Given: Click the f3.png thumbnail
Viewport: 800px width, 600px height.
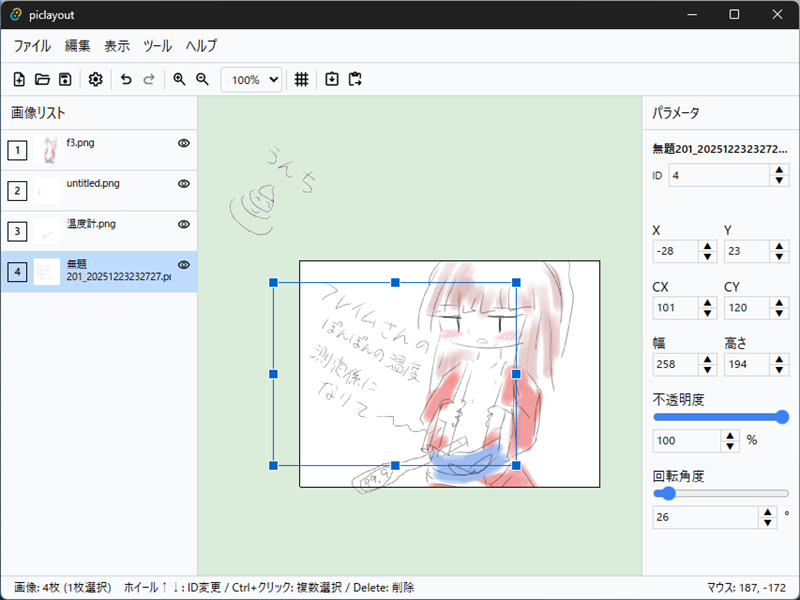Looking at the screenshot, I should [47, 150].
